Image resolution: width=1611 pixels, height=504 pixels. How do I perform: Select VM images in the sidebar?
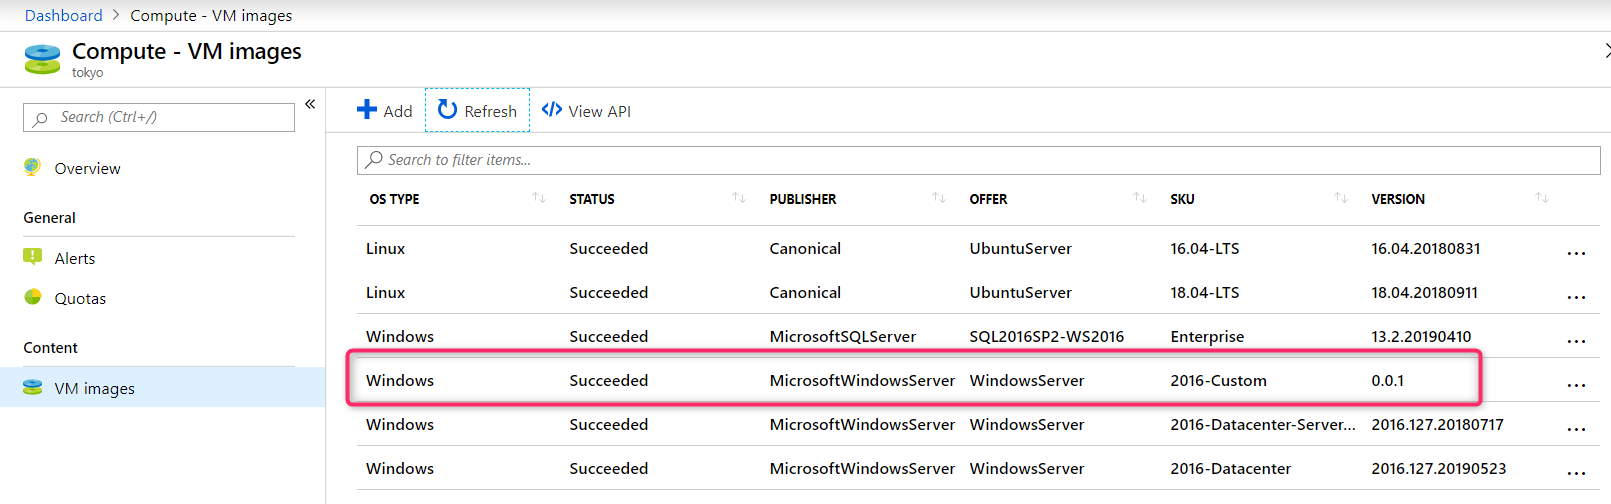coord(162,388)
